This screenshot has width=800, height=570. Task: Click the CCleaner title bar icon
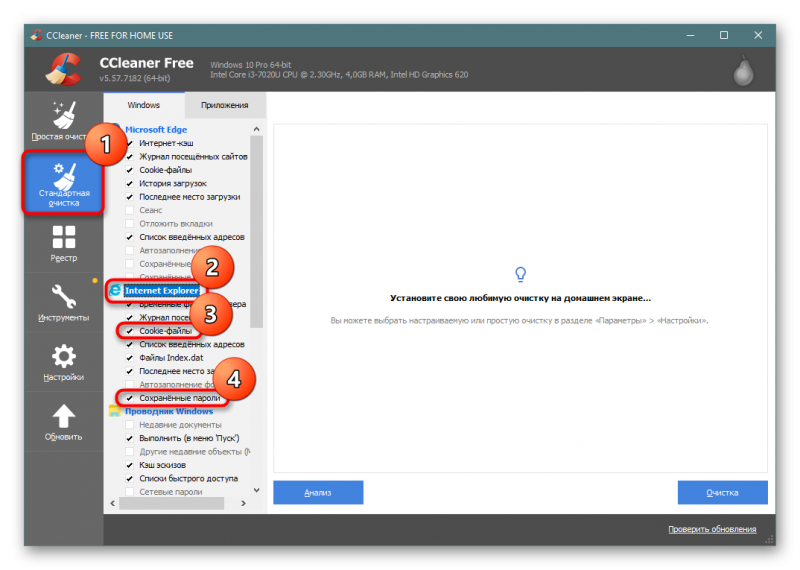(x=36, y=35)
